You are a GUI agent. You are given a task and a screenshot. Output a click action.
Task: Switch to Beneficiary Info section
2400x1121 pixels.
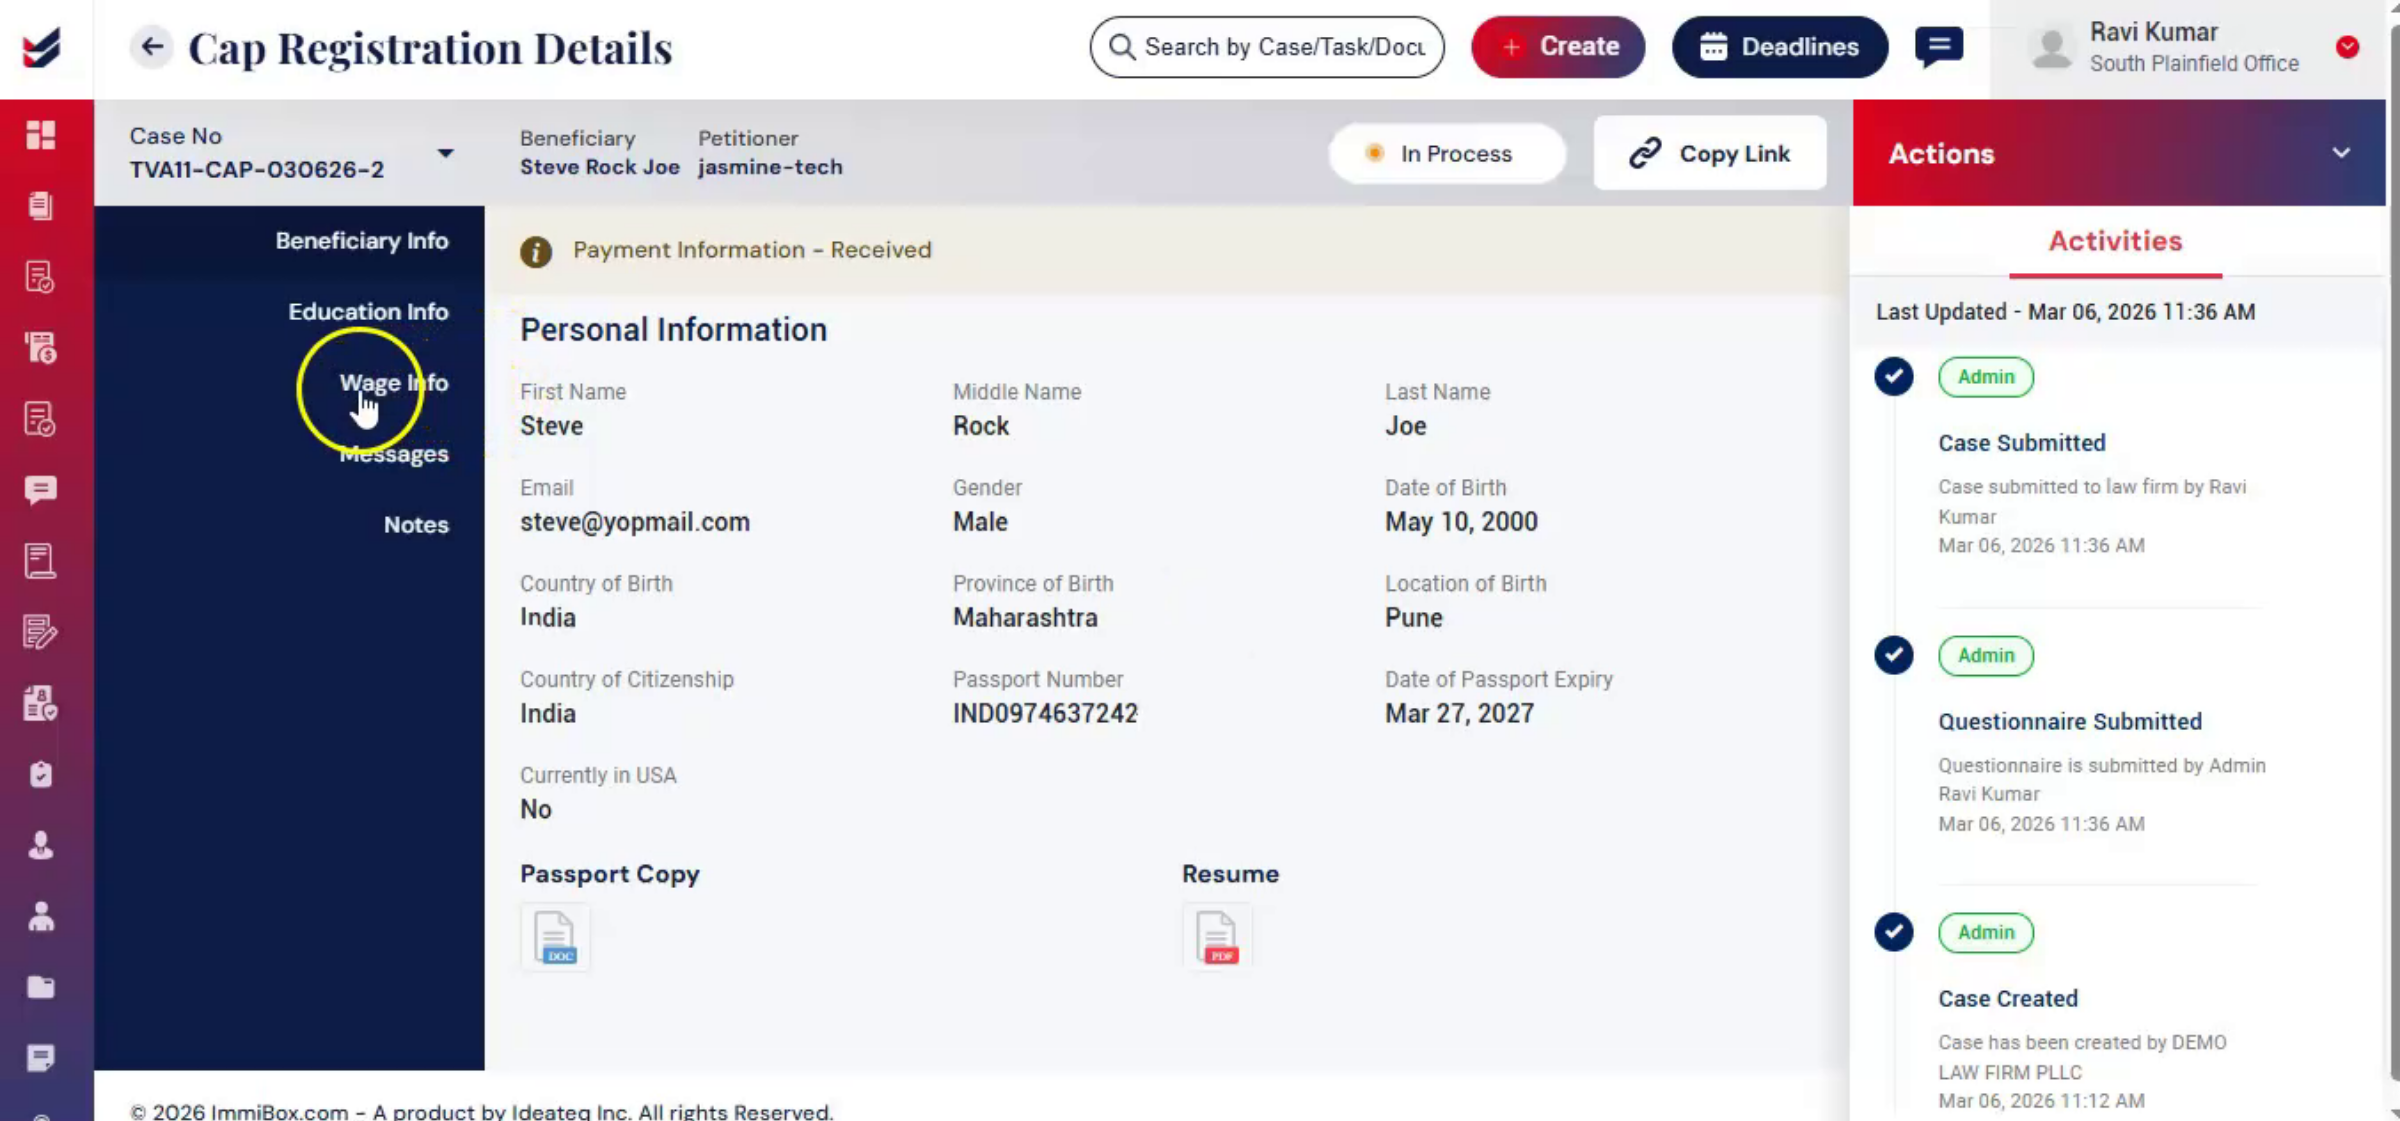(361, 240)
